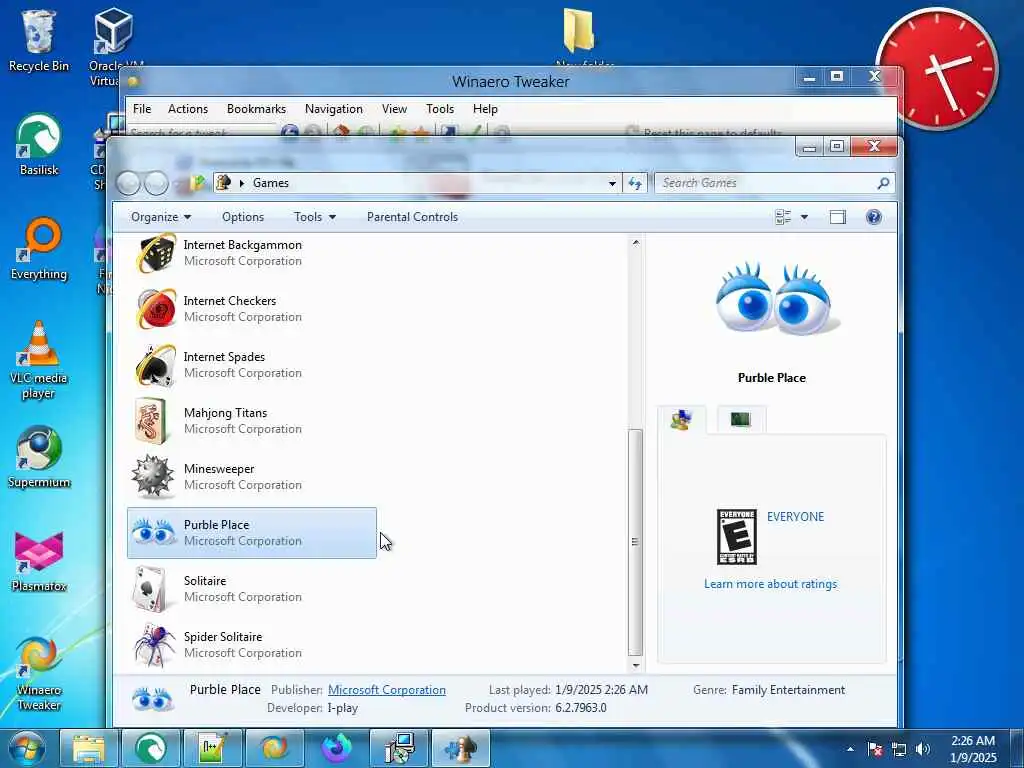Click the ESRB Everyone rating badge
Viewport: 1024px width, 768px height.
(x=737, y=537)
